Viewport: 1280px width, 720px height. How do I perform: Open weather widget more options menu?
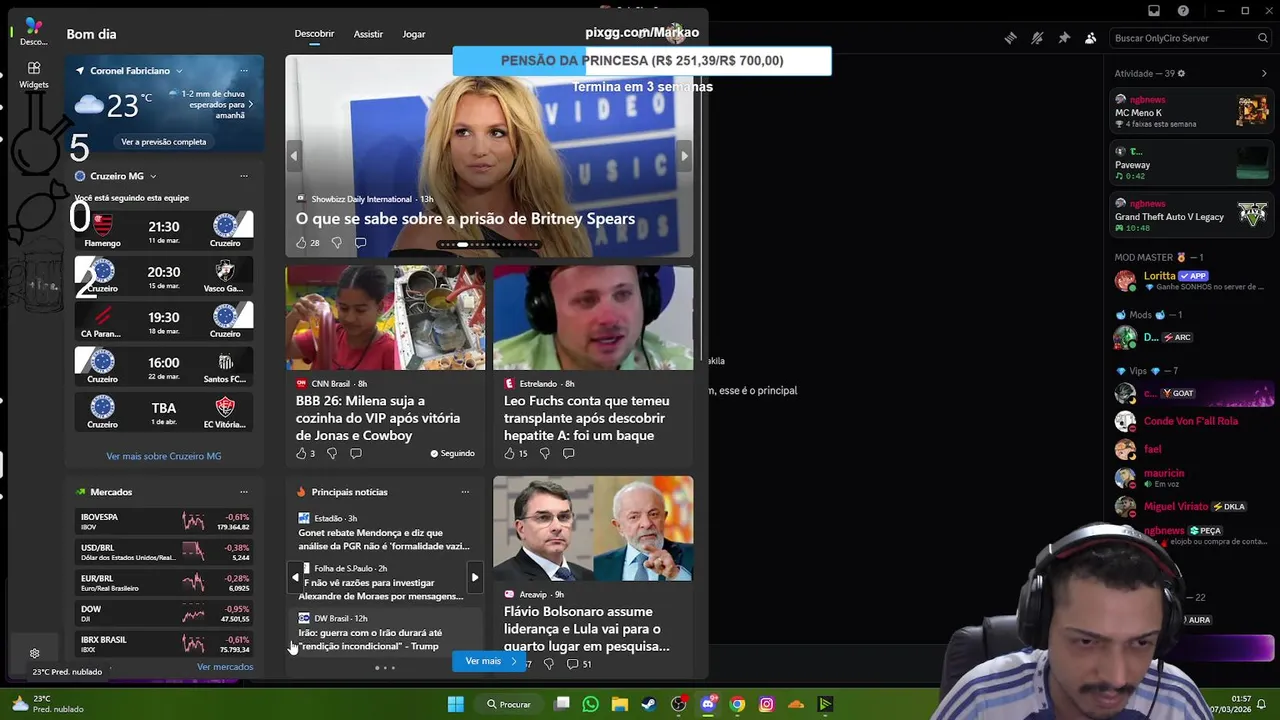click(243, 71)
